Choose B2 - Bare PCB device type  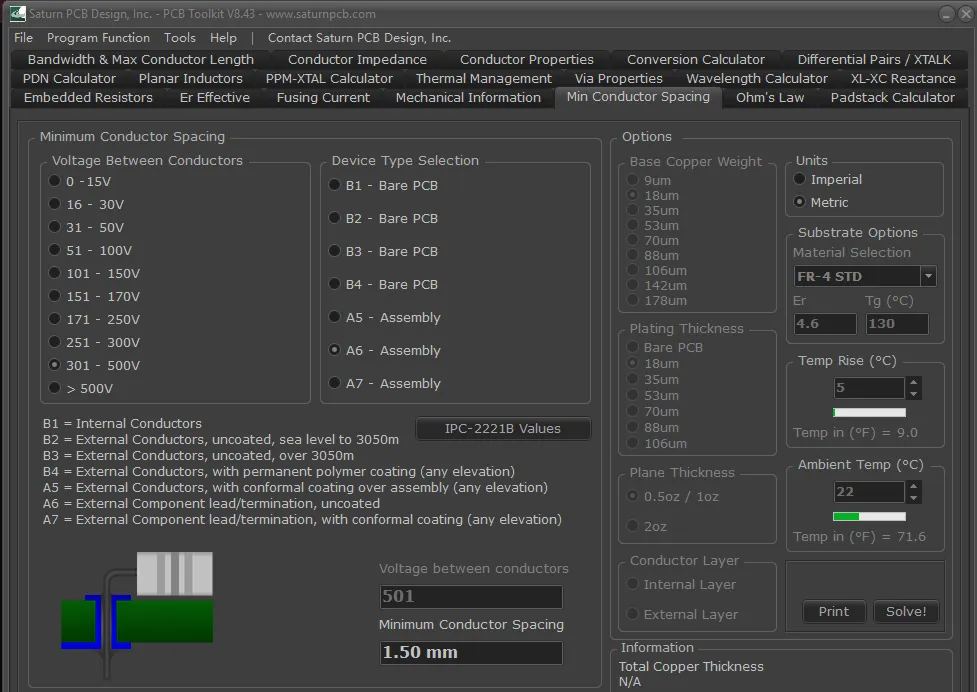coord(383,219)
